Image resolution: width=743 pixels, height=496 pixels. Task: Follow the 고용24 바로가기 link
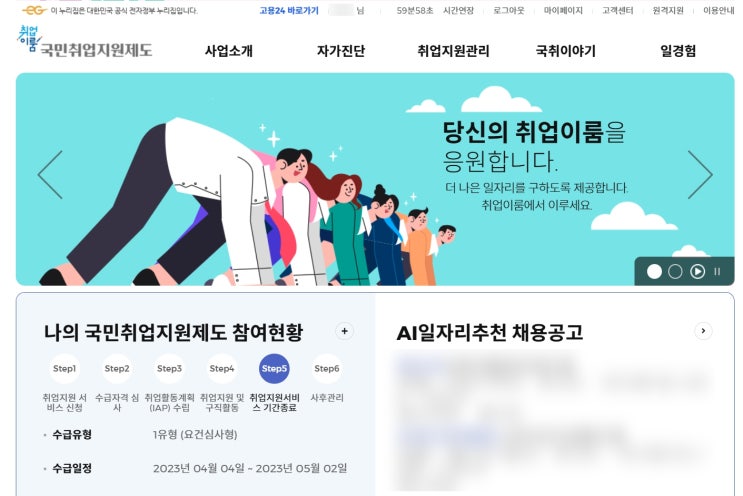click(289, 10)
